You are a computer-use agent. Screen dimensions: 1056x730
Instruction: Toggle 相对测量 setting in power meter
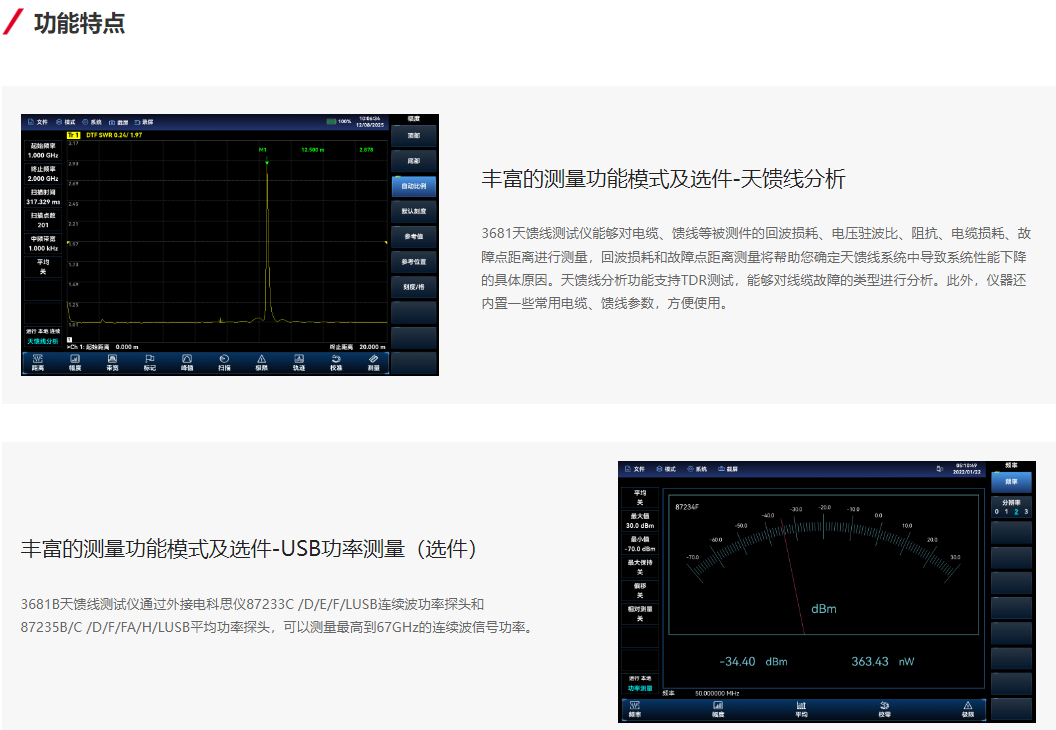pyautogui.click(x=640, y=613)
